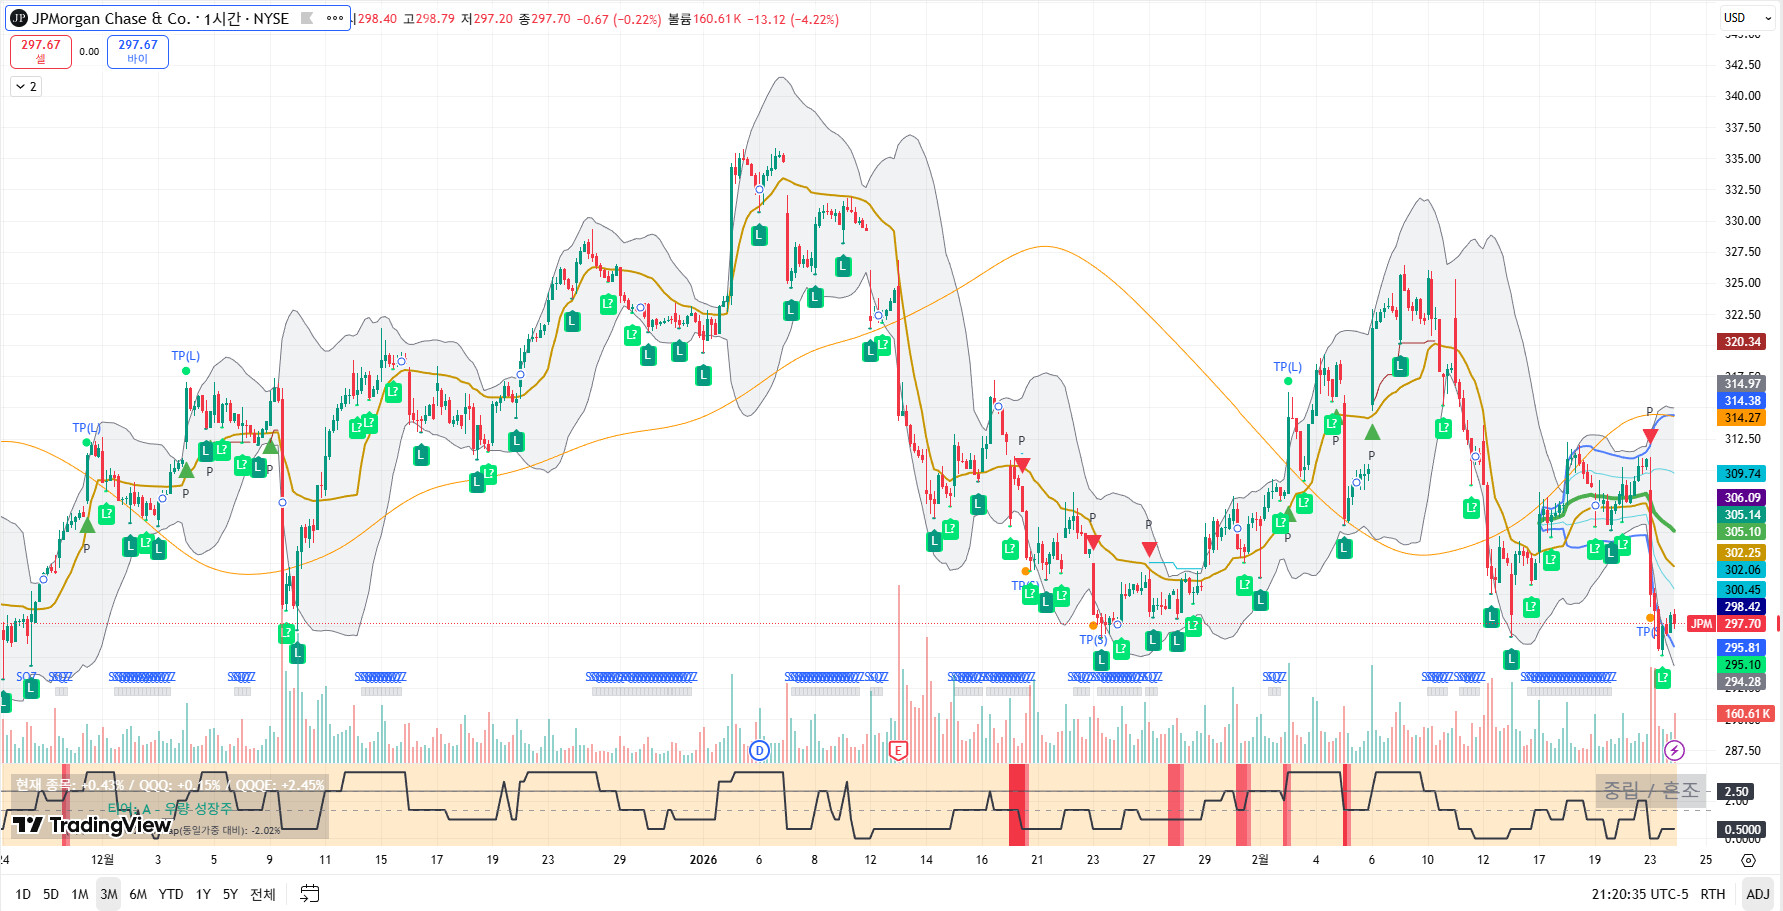
Task: Click the orange 302.25 price label
Action: 1742,553
